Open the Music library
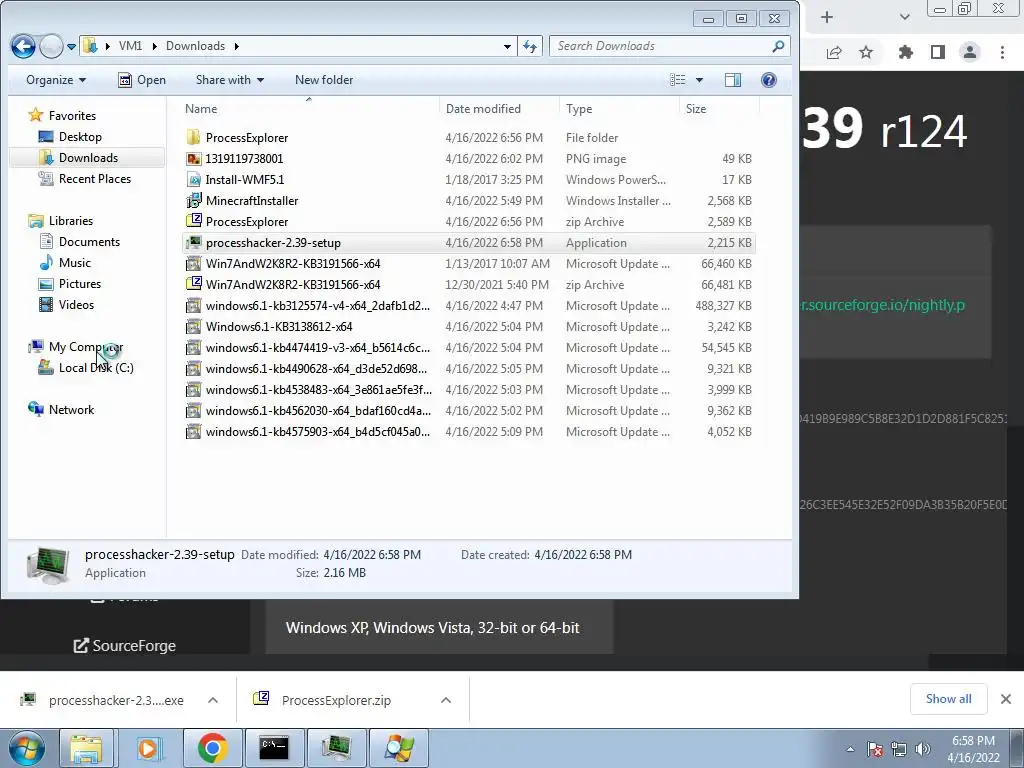The width and height of the screenshot is (1024, 768). coord(74,263)
